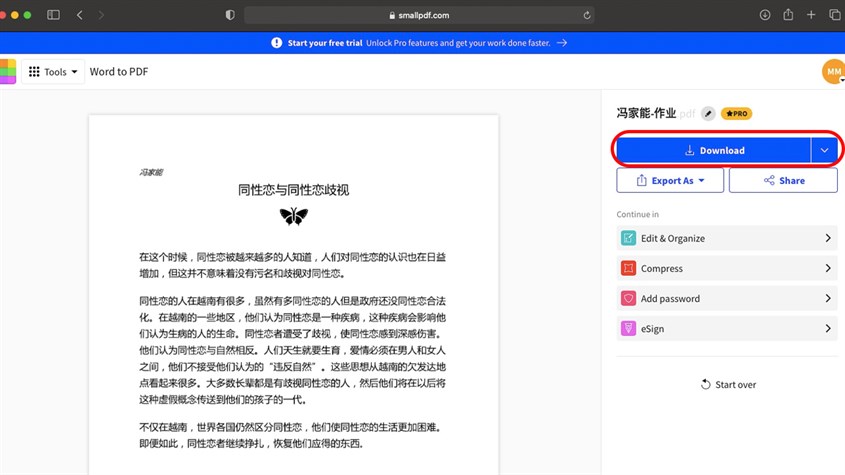The image size is (845, 475).
Task: Click the Export As upload icon
Action: (x=641, y=181)
